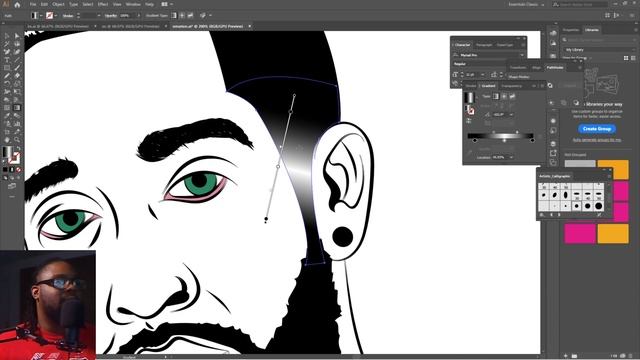This screenshot has width=640, height=360.
Task: Click the libraries search field
Action: coord(599,40)
